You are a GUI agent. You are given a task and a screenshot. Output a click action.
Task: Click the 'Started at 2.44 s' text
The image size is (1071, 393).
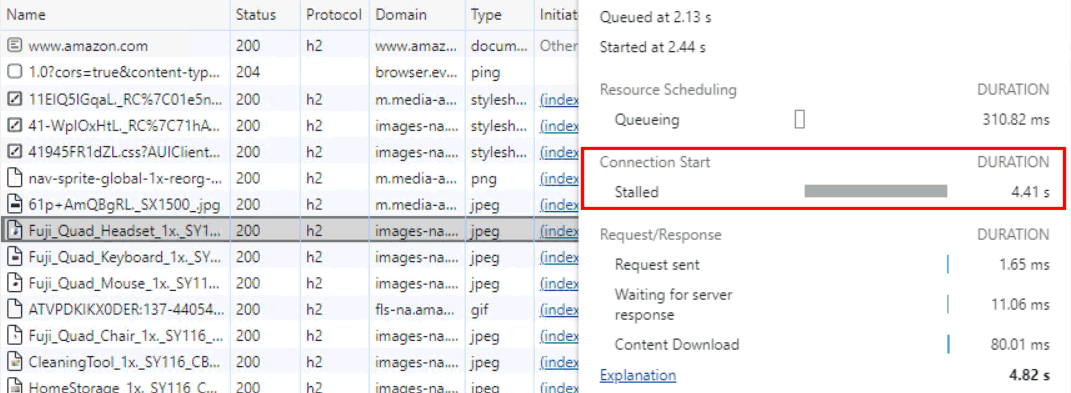click(x=652, y=47)
